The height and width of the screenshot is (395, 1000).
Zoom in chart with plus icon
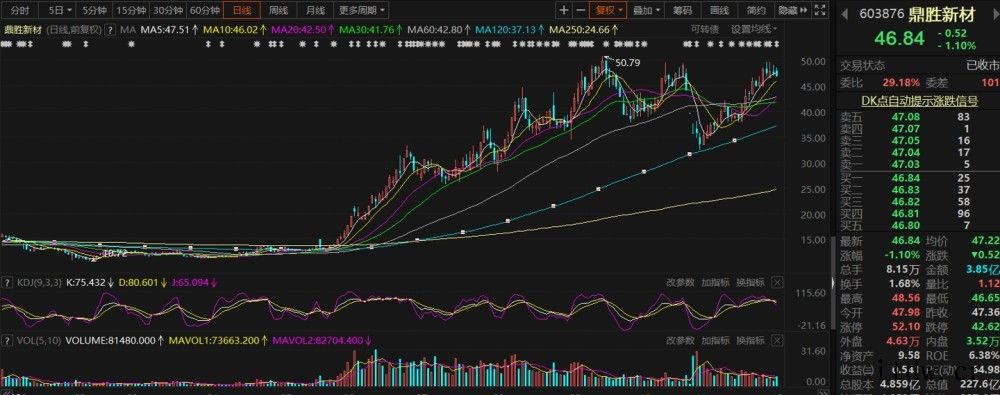pos(564,10)
